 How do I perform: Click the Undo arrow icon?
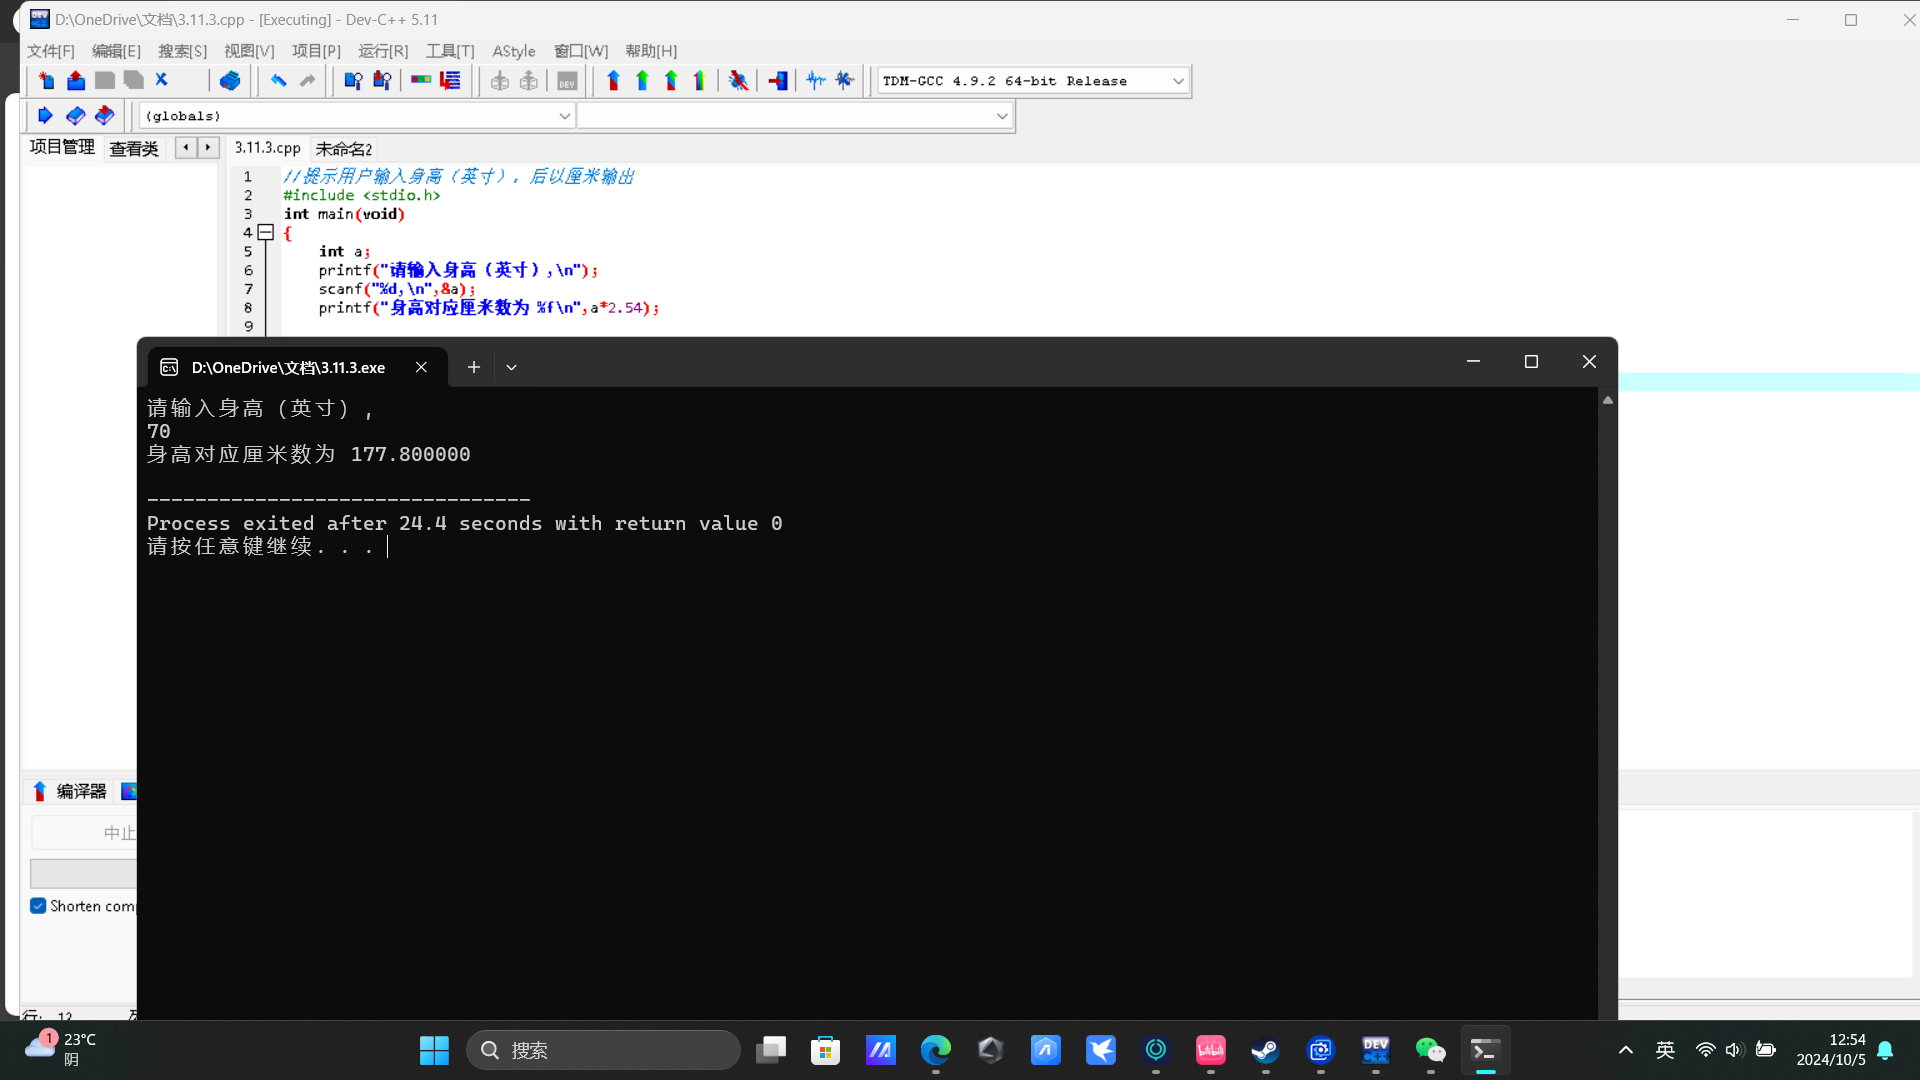click(x=278, y=81)
